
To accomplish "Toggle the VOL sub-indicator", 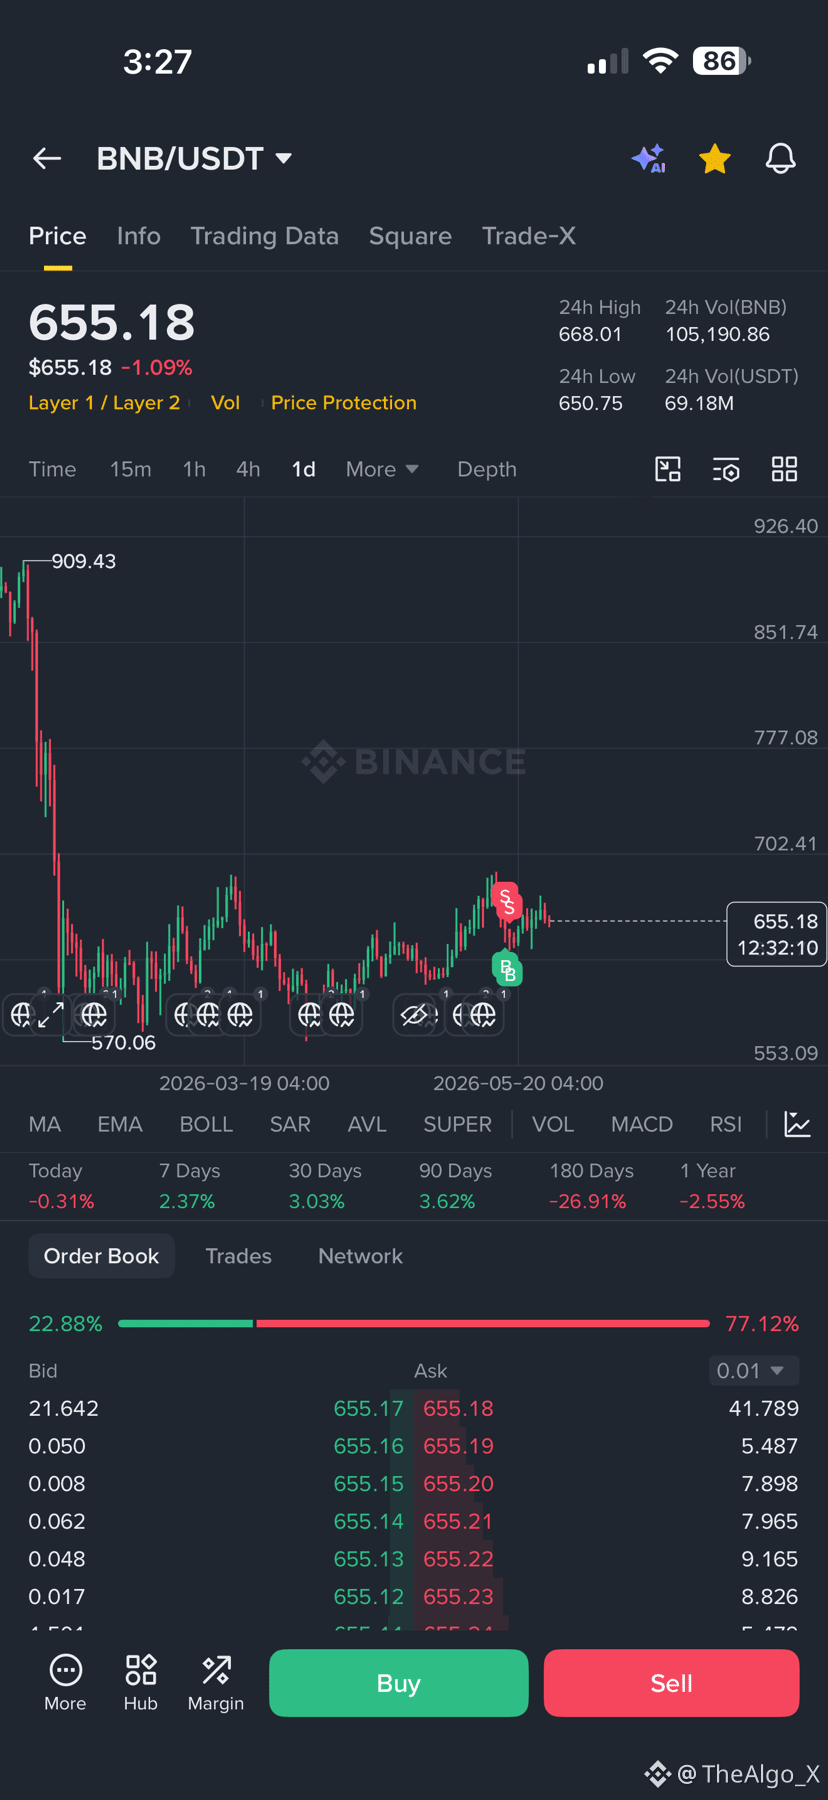I will [x=553, y=1124].
